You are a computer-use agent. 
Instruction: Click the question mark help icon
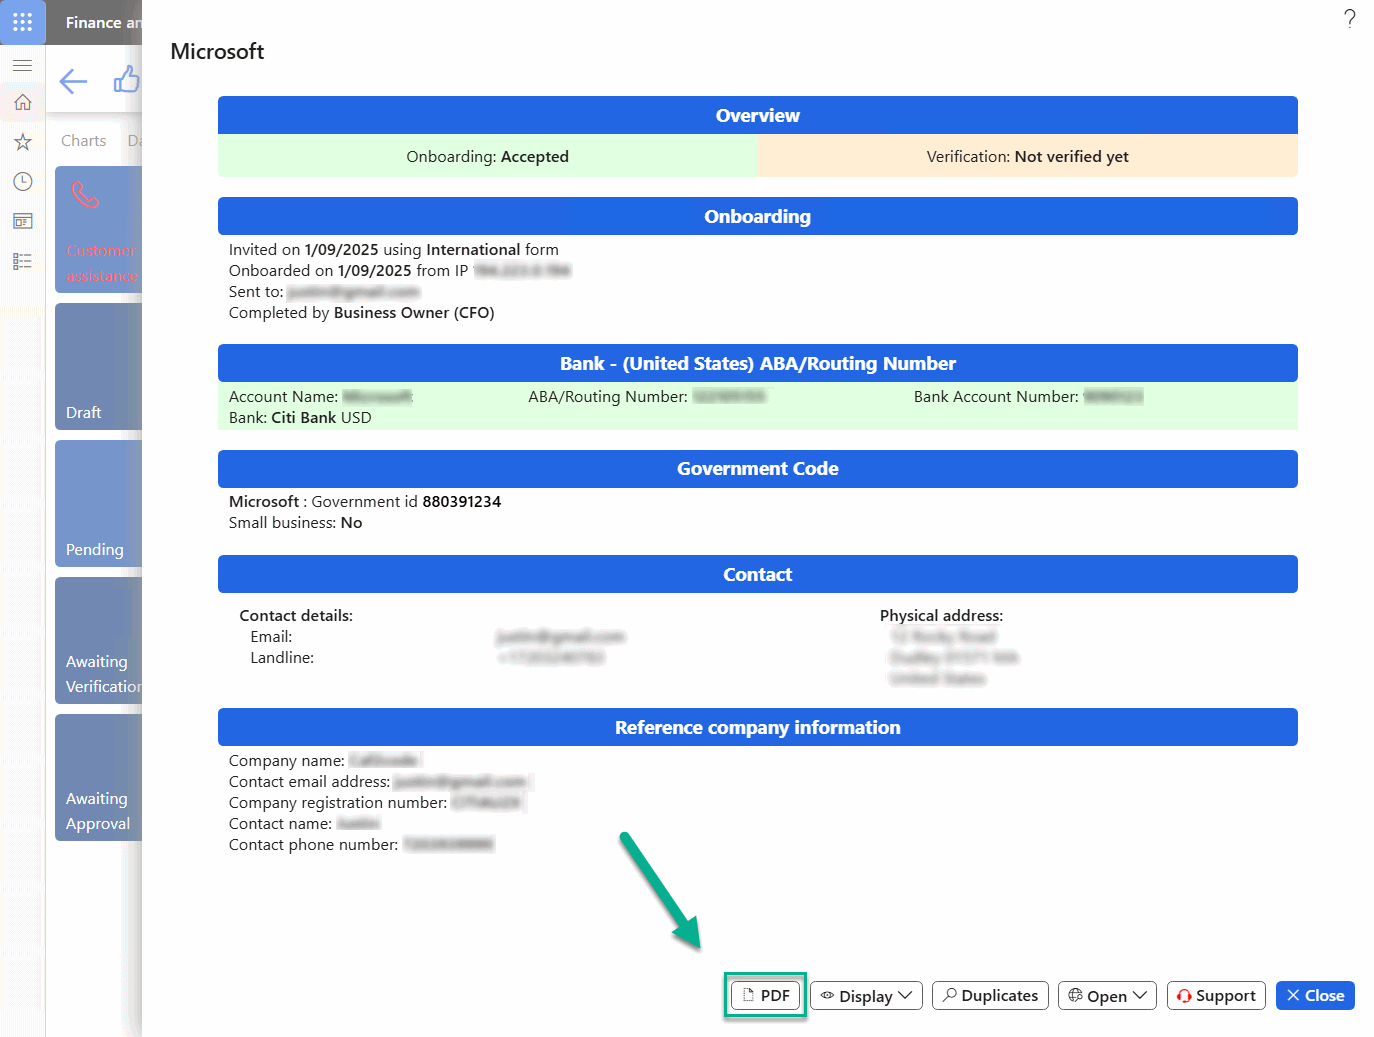pos(1349,18)
